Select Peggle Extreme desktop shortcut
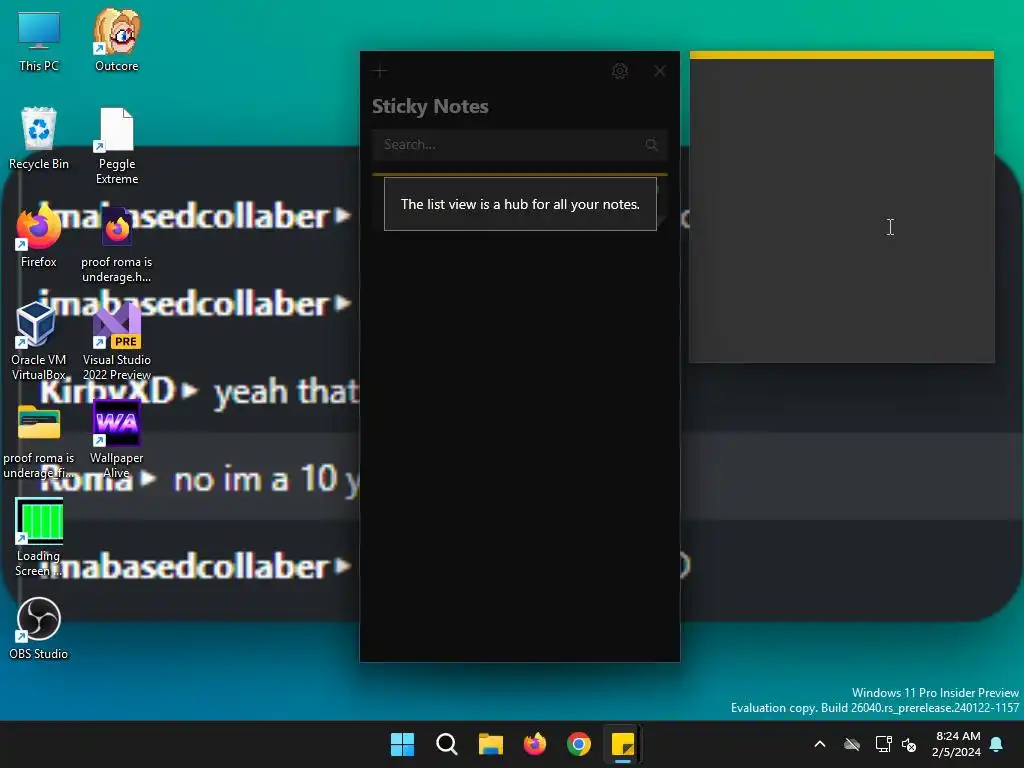Image resolution: width=1024 pixels, height=768 pixels. point(117,146)
